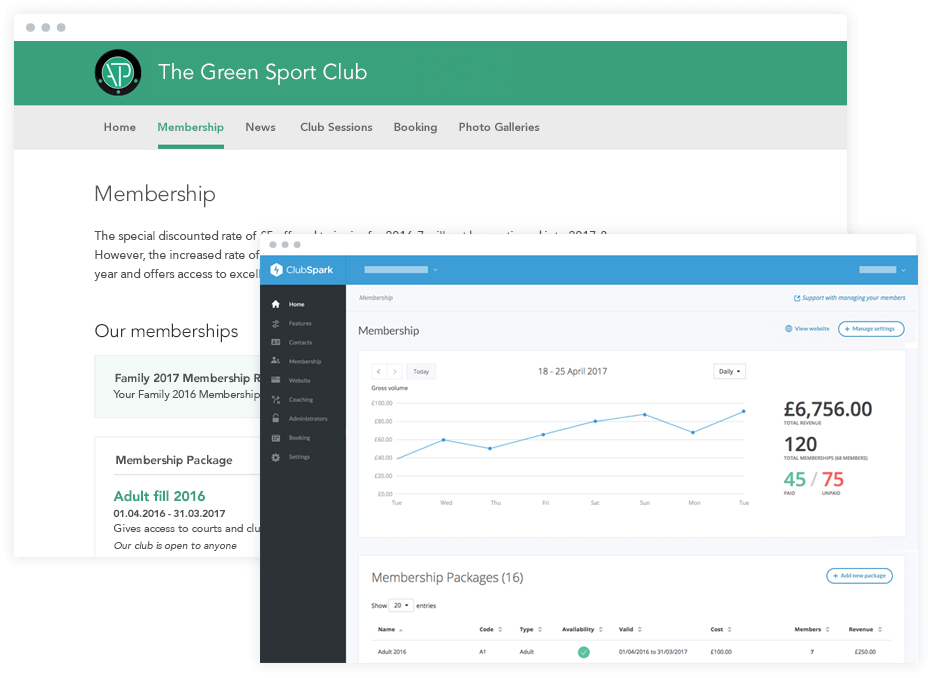Go to the previous date range arrow
933x678 pixels.
pyautogui.click(x=379, y=371)
